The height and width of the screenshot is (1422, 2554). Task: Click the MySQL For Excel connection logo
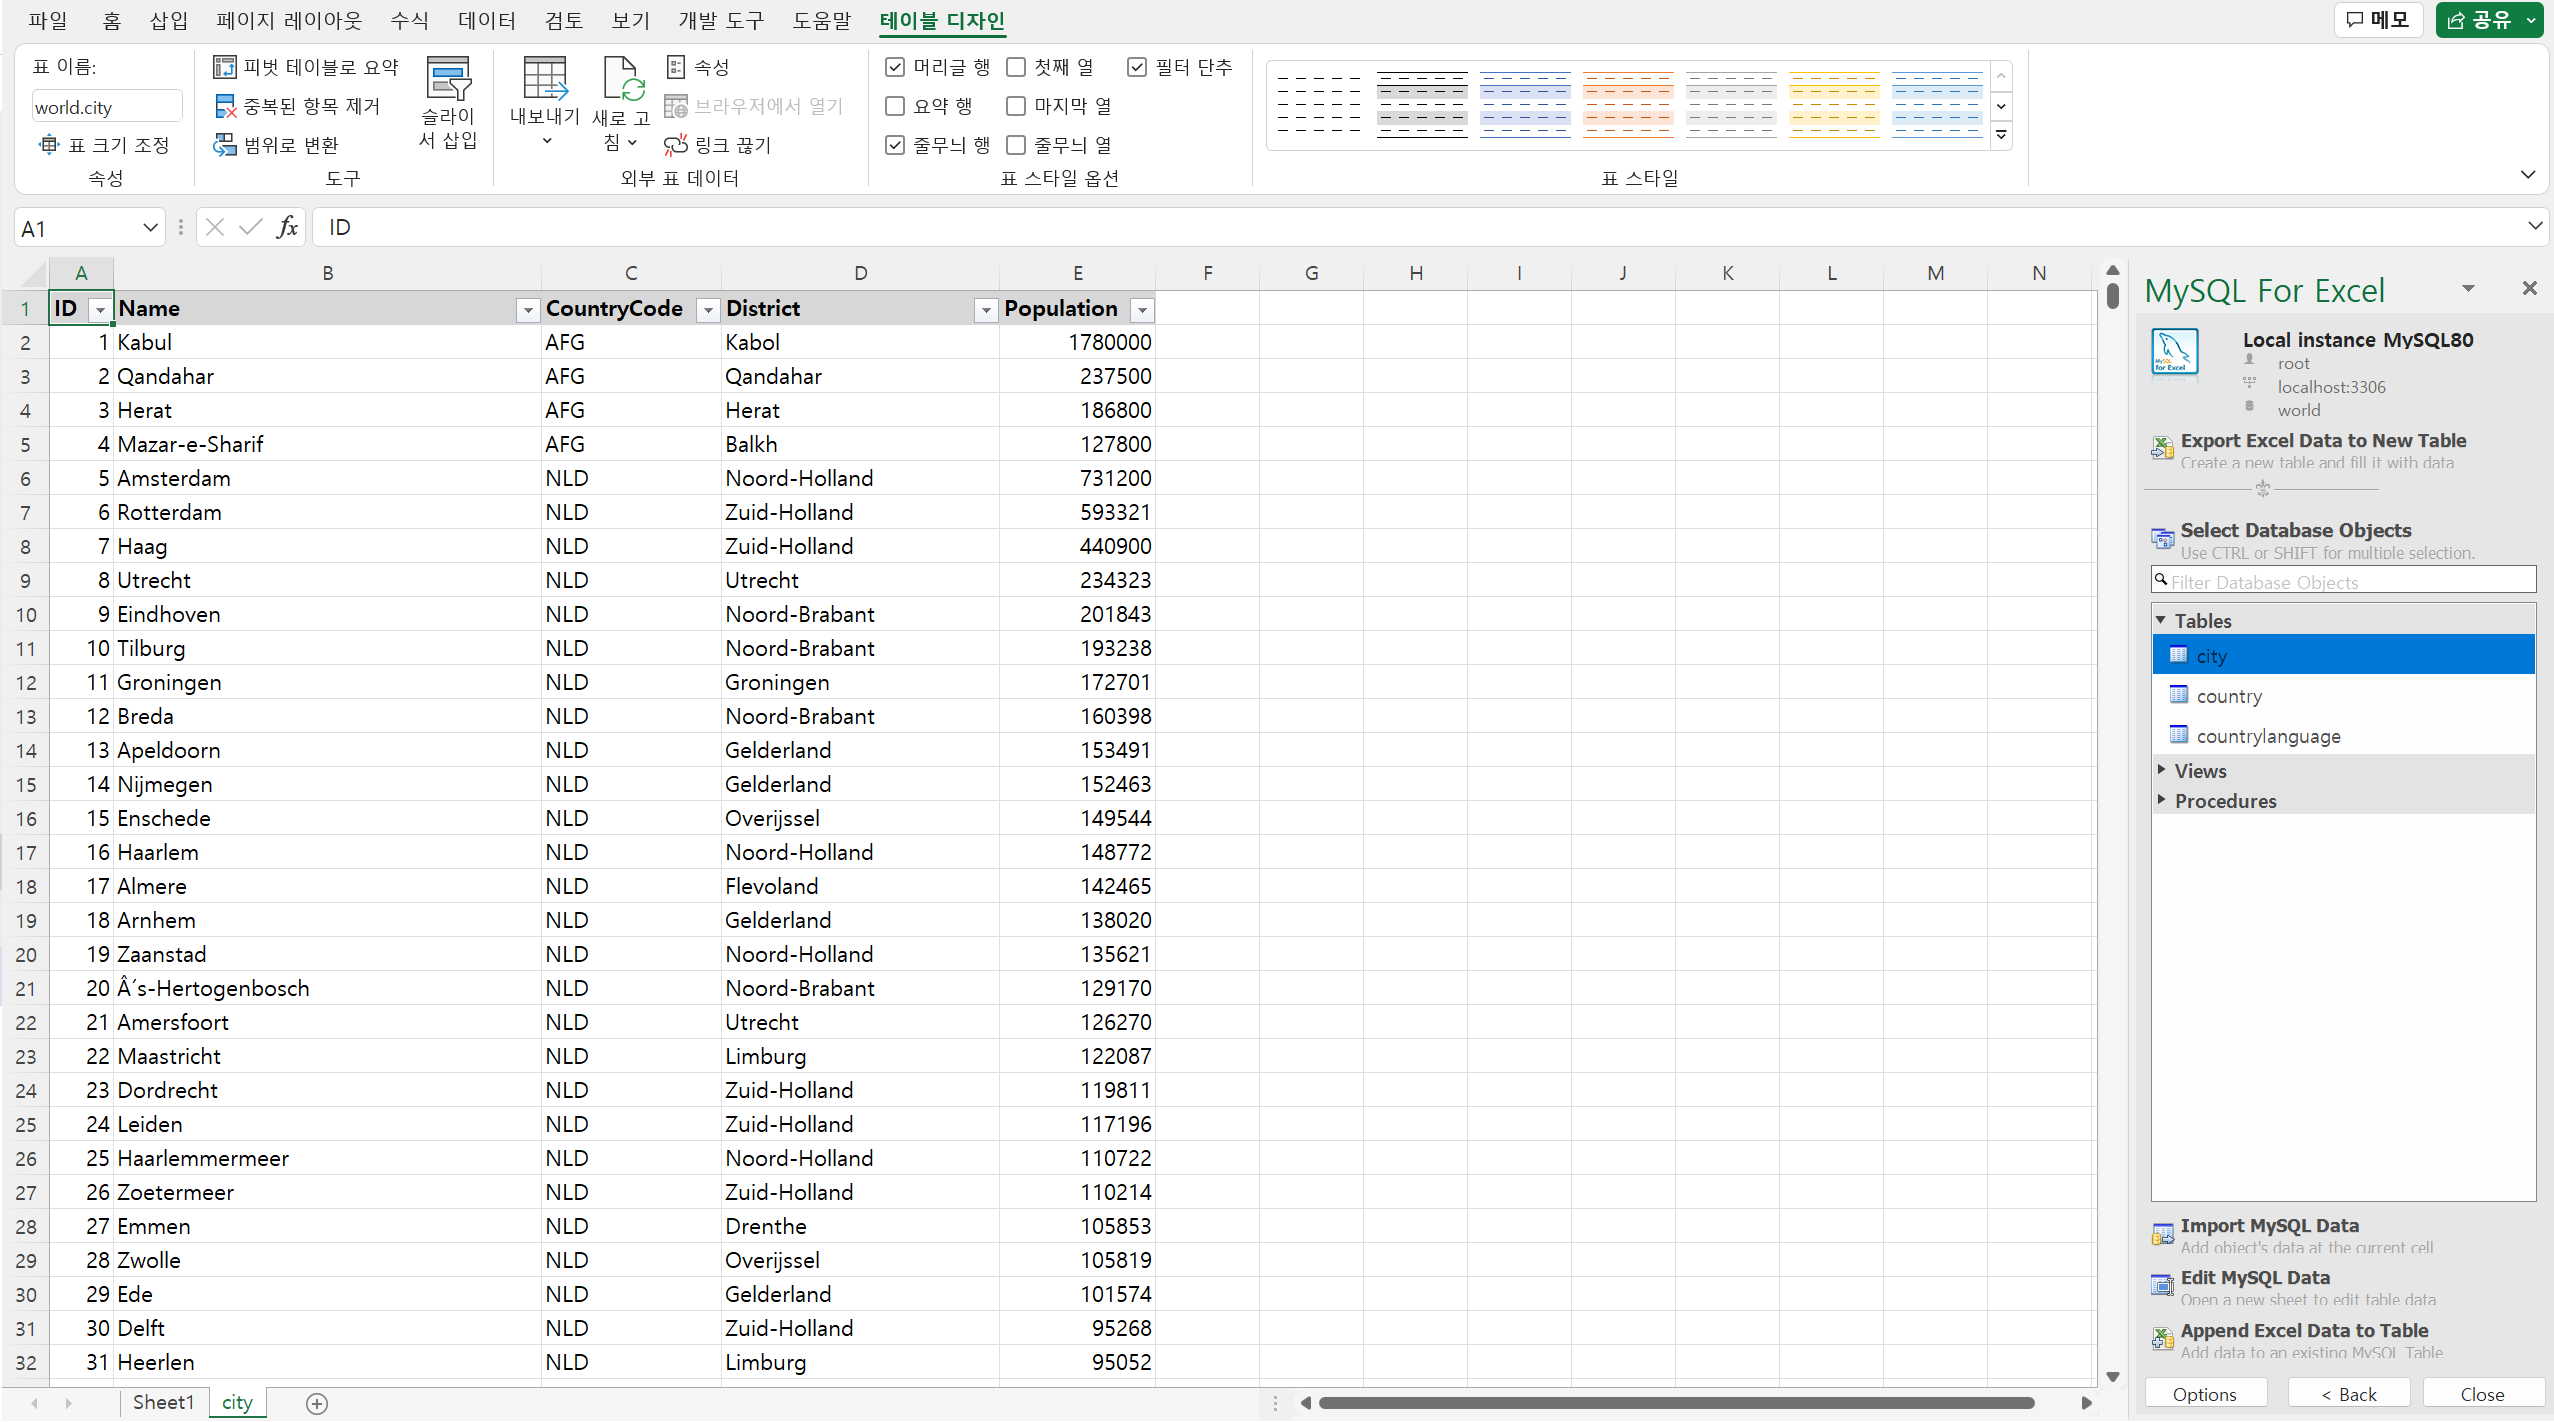pyautogui.click(x=2175, y=353)
